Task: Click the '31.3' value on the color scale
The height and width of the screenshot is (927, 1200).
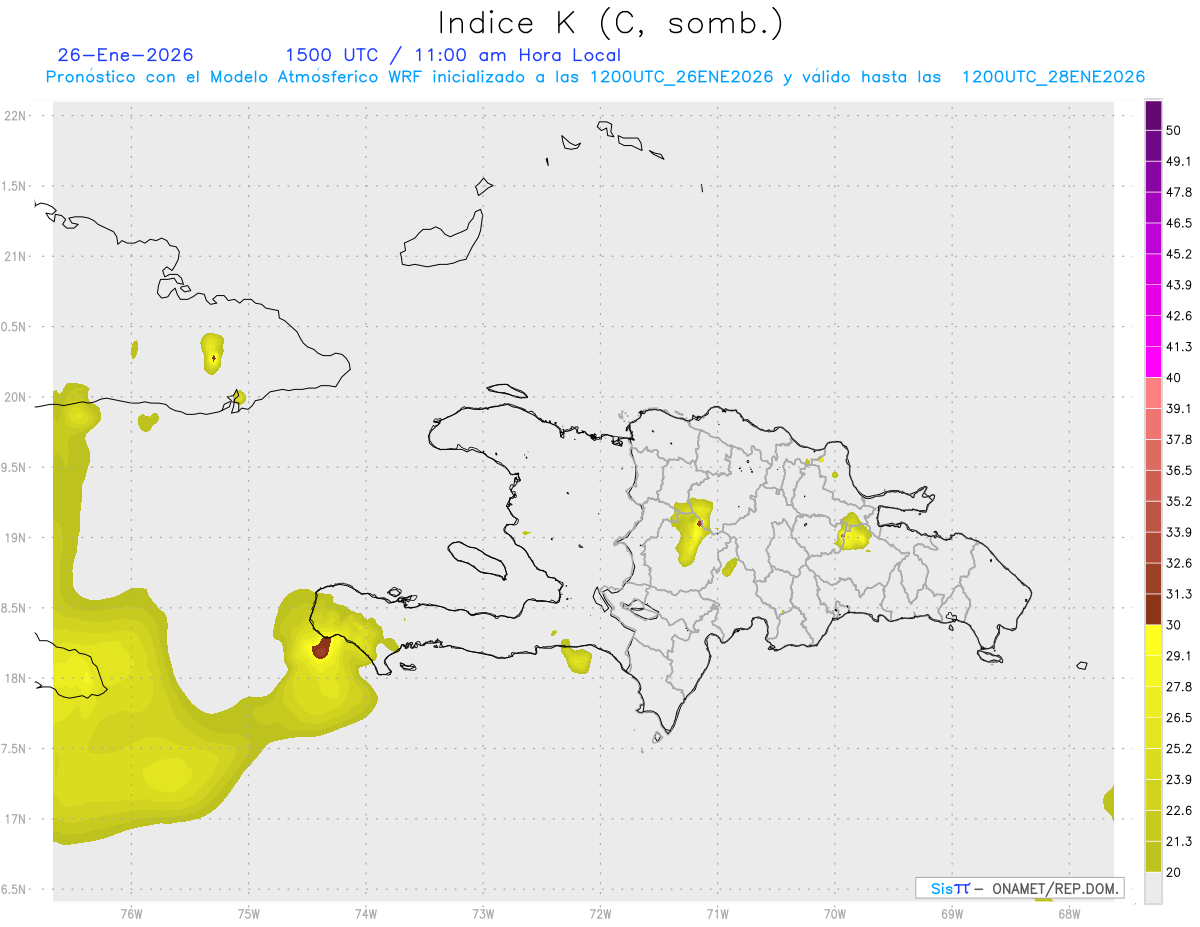Action: point(1179,594)
